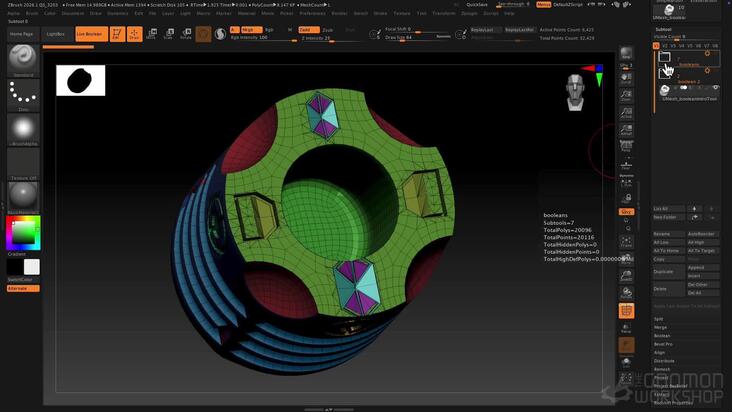Toggle the Live Boolean button
732x412 pixels.
coord(92,34)
